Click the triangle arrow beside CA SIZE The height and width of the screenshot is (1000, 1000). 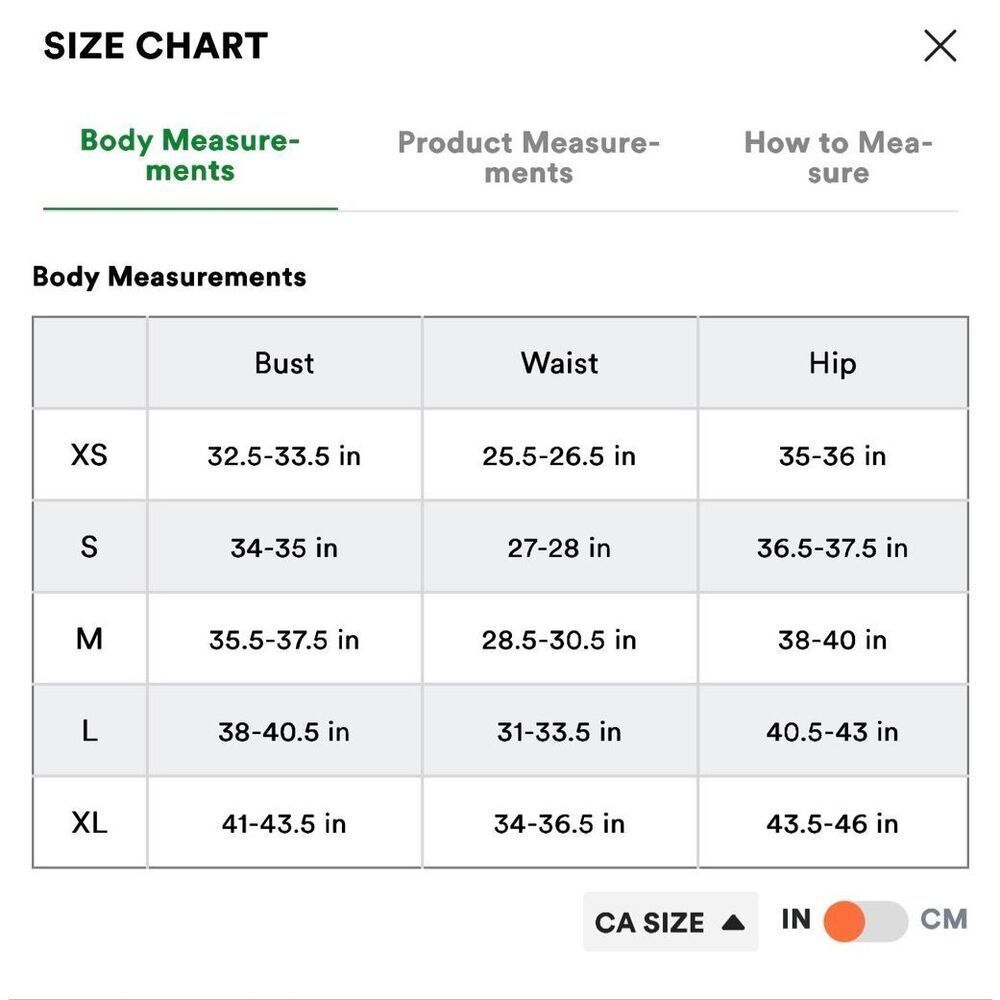(x=733, y=922)
